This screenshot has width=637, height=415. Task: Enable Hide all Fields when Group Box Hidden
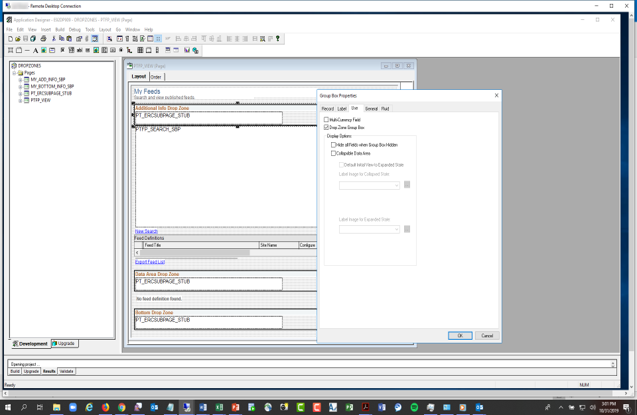pyautogui.click(x=334, y=145)
